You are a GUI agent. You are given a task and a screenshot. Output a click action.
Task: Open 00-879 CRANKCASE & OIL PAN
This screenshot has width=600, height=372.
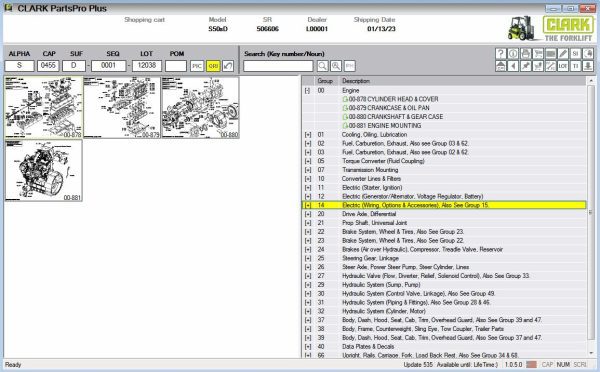[386, 108]
